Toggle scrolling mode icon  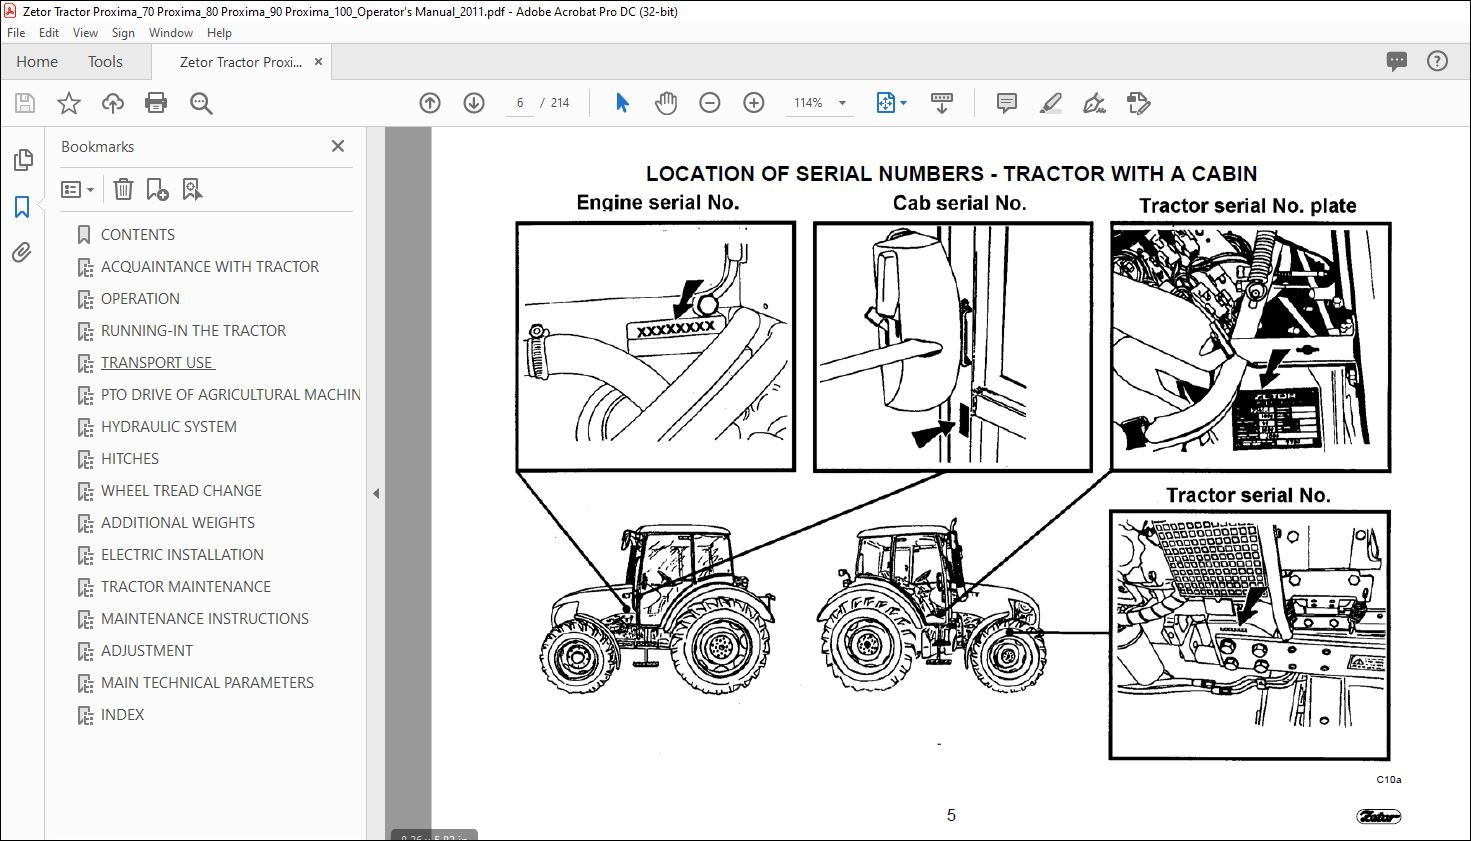[x=942, y=103]
